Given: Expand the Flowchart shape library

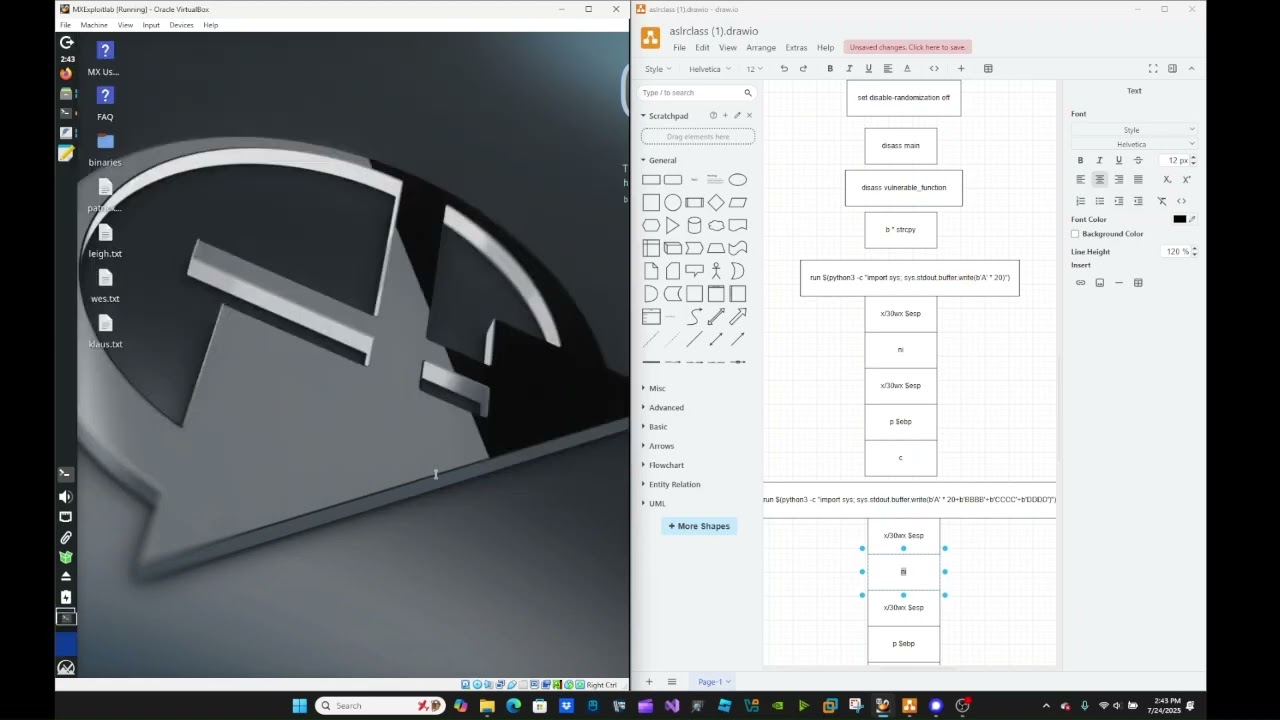Looking at the screenshot, I should pos(666,465).
